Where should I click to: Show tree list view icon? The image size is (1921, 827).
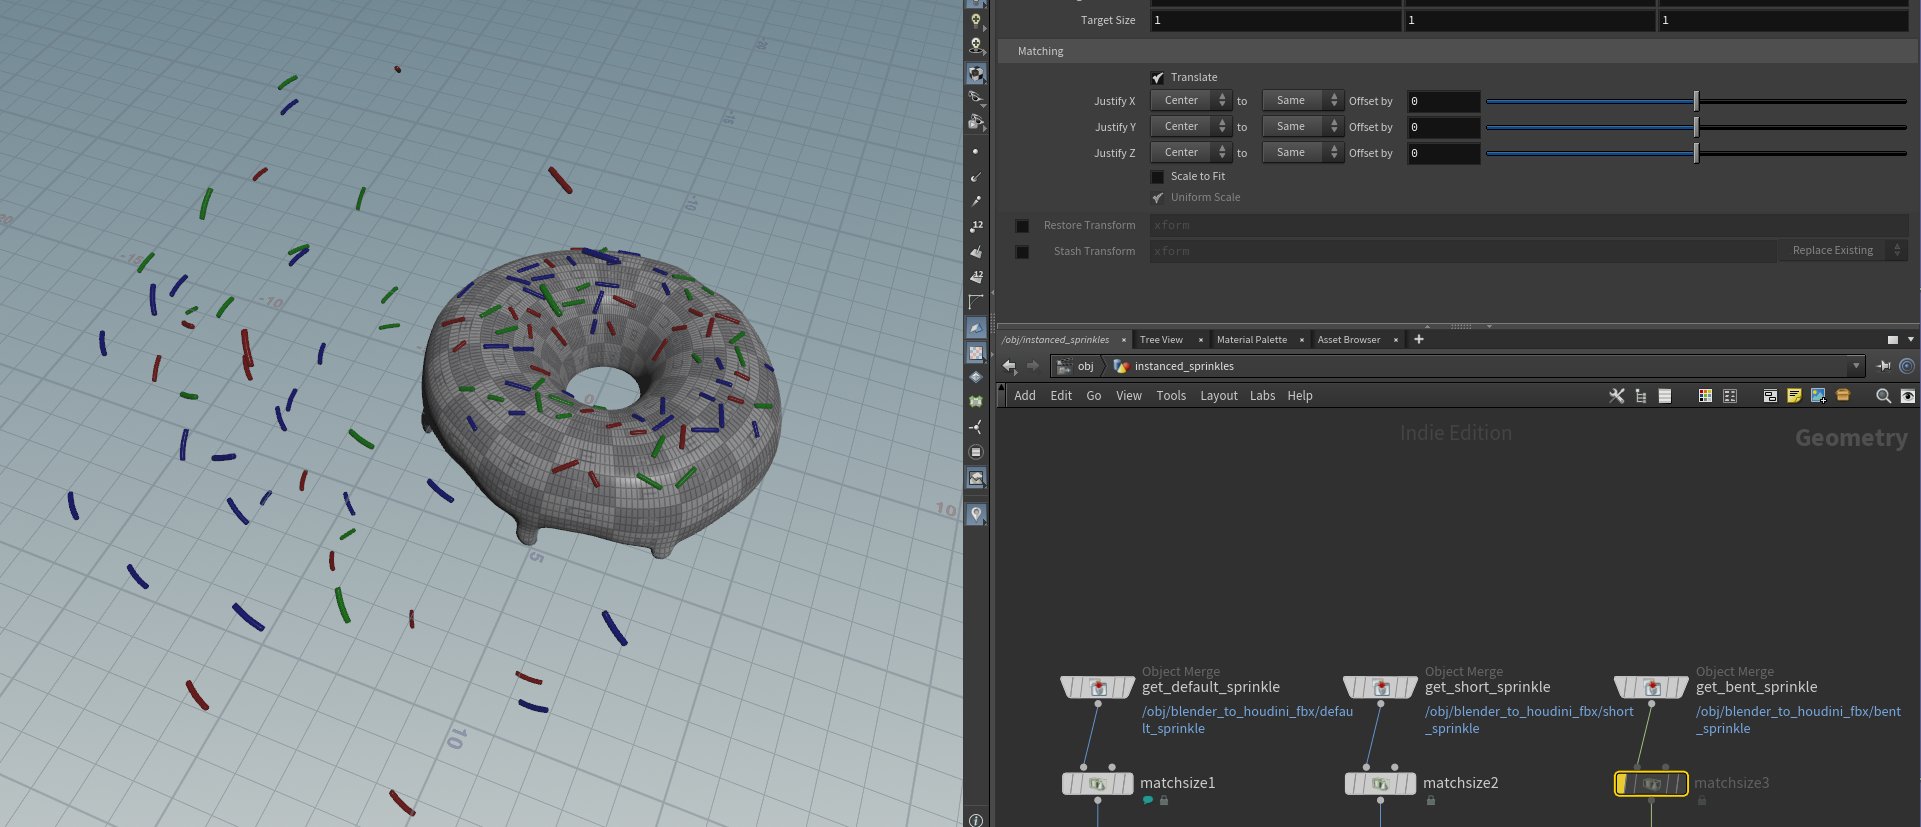tap(1641, 396)
